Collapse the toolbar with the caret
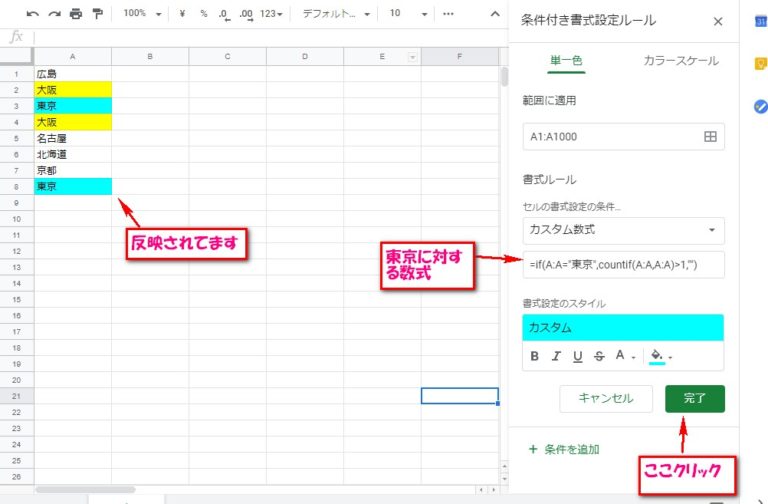Image resolution: width=768 pixels, height=504 pixels. [495, 14]
